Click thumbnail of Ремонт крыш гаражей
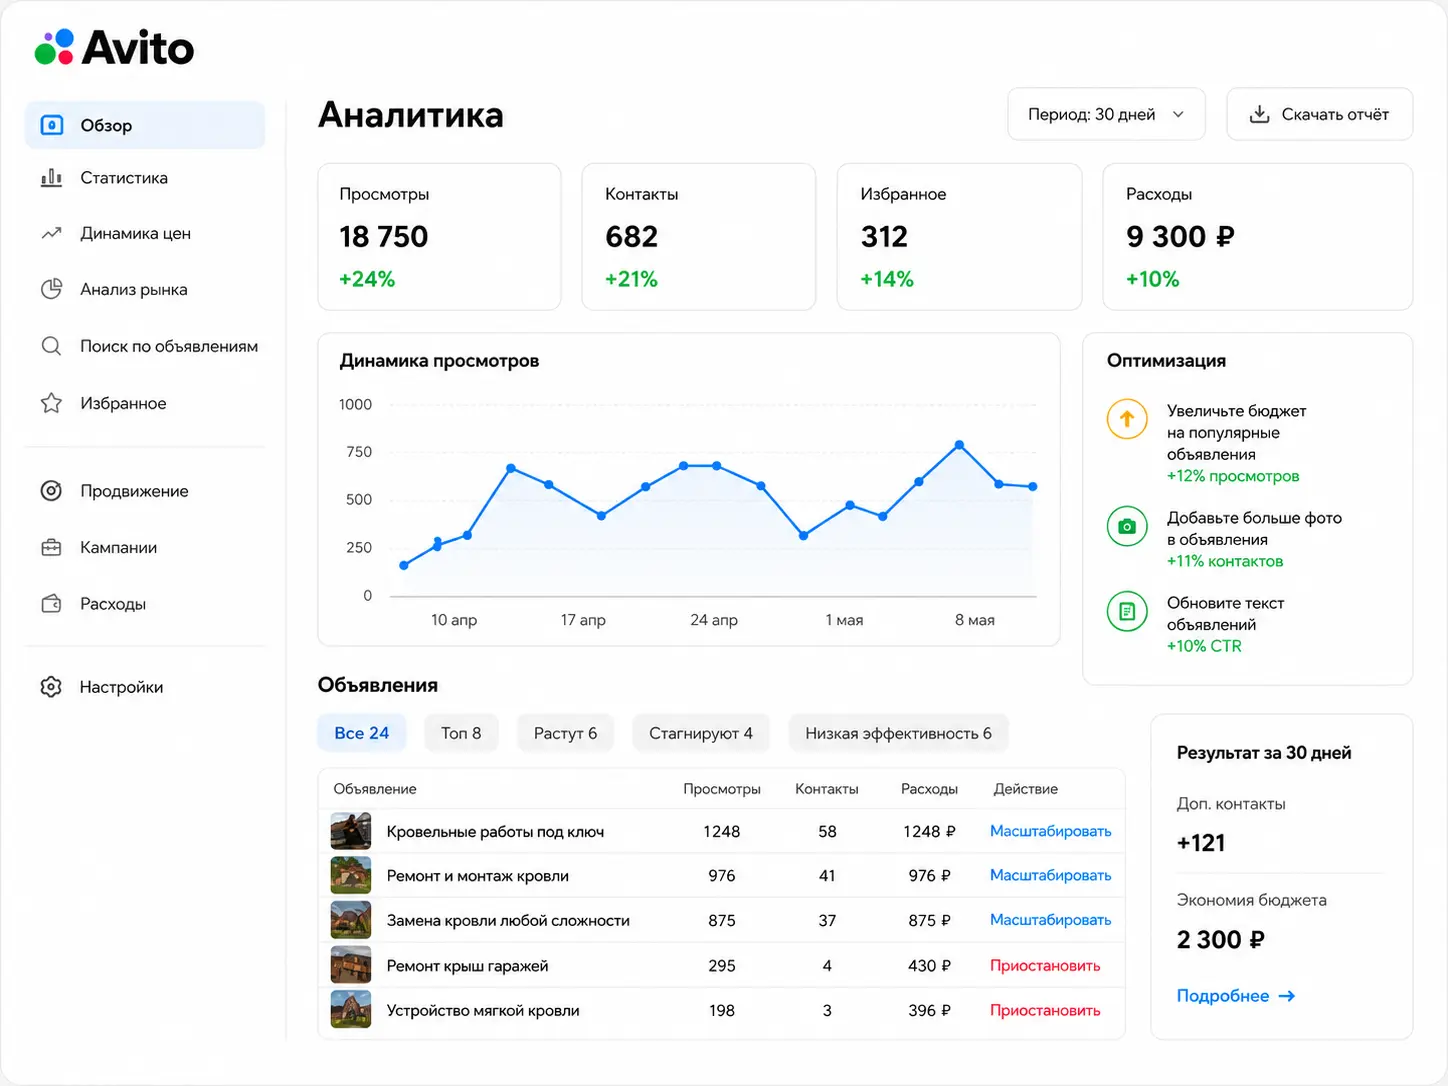 click(x=351, y=965)
